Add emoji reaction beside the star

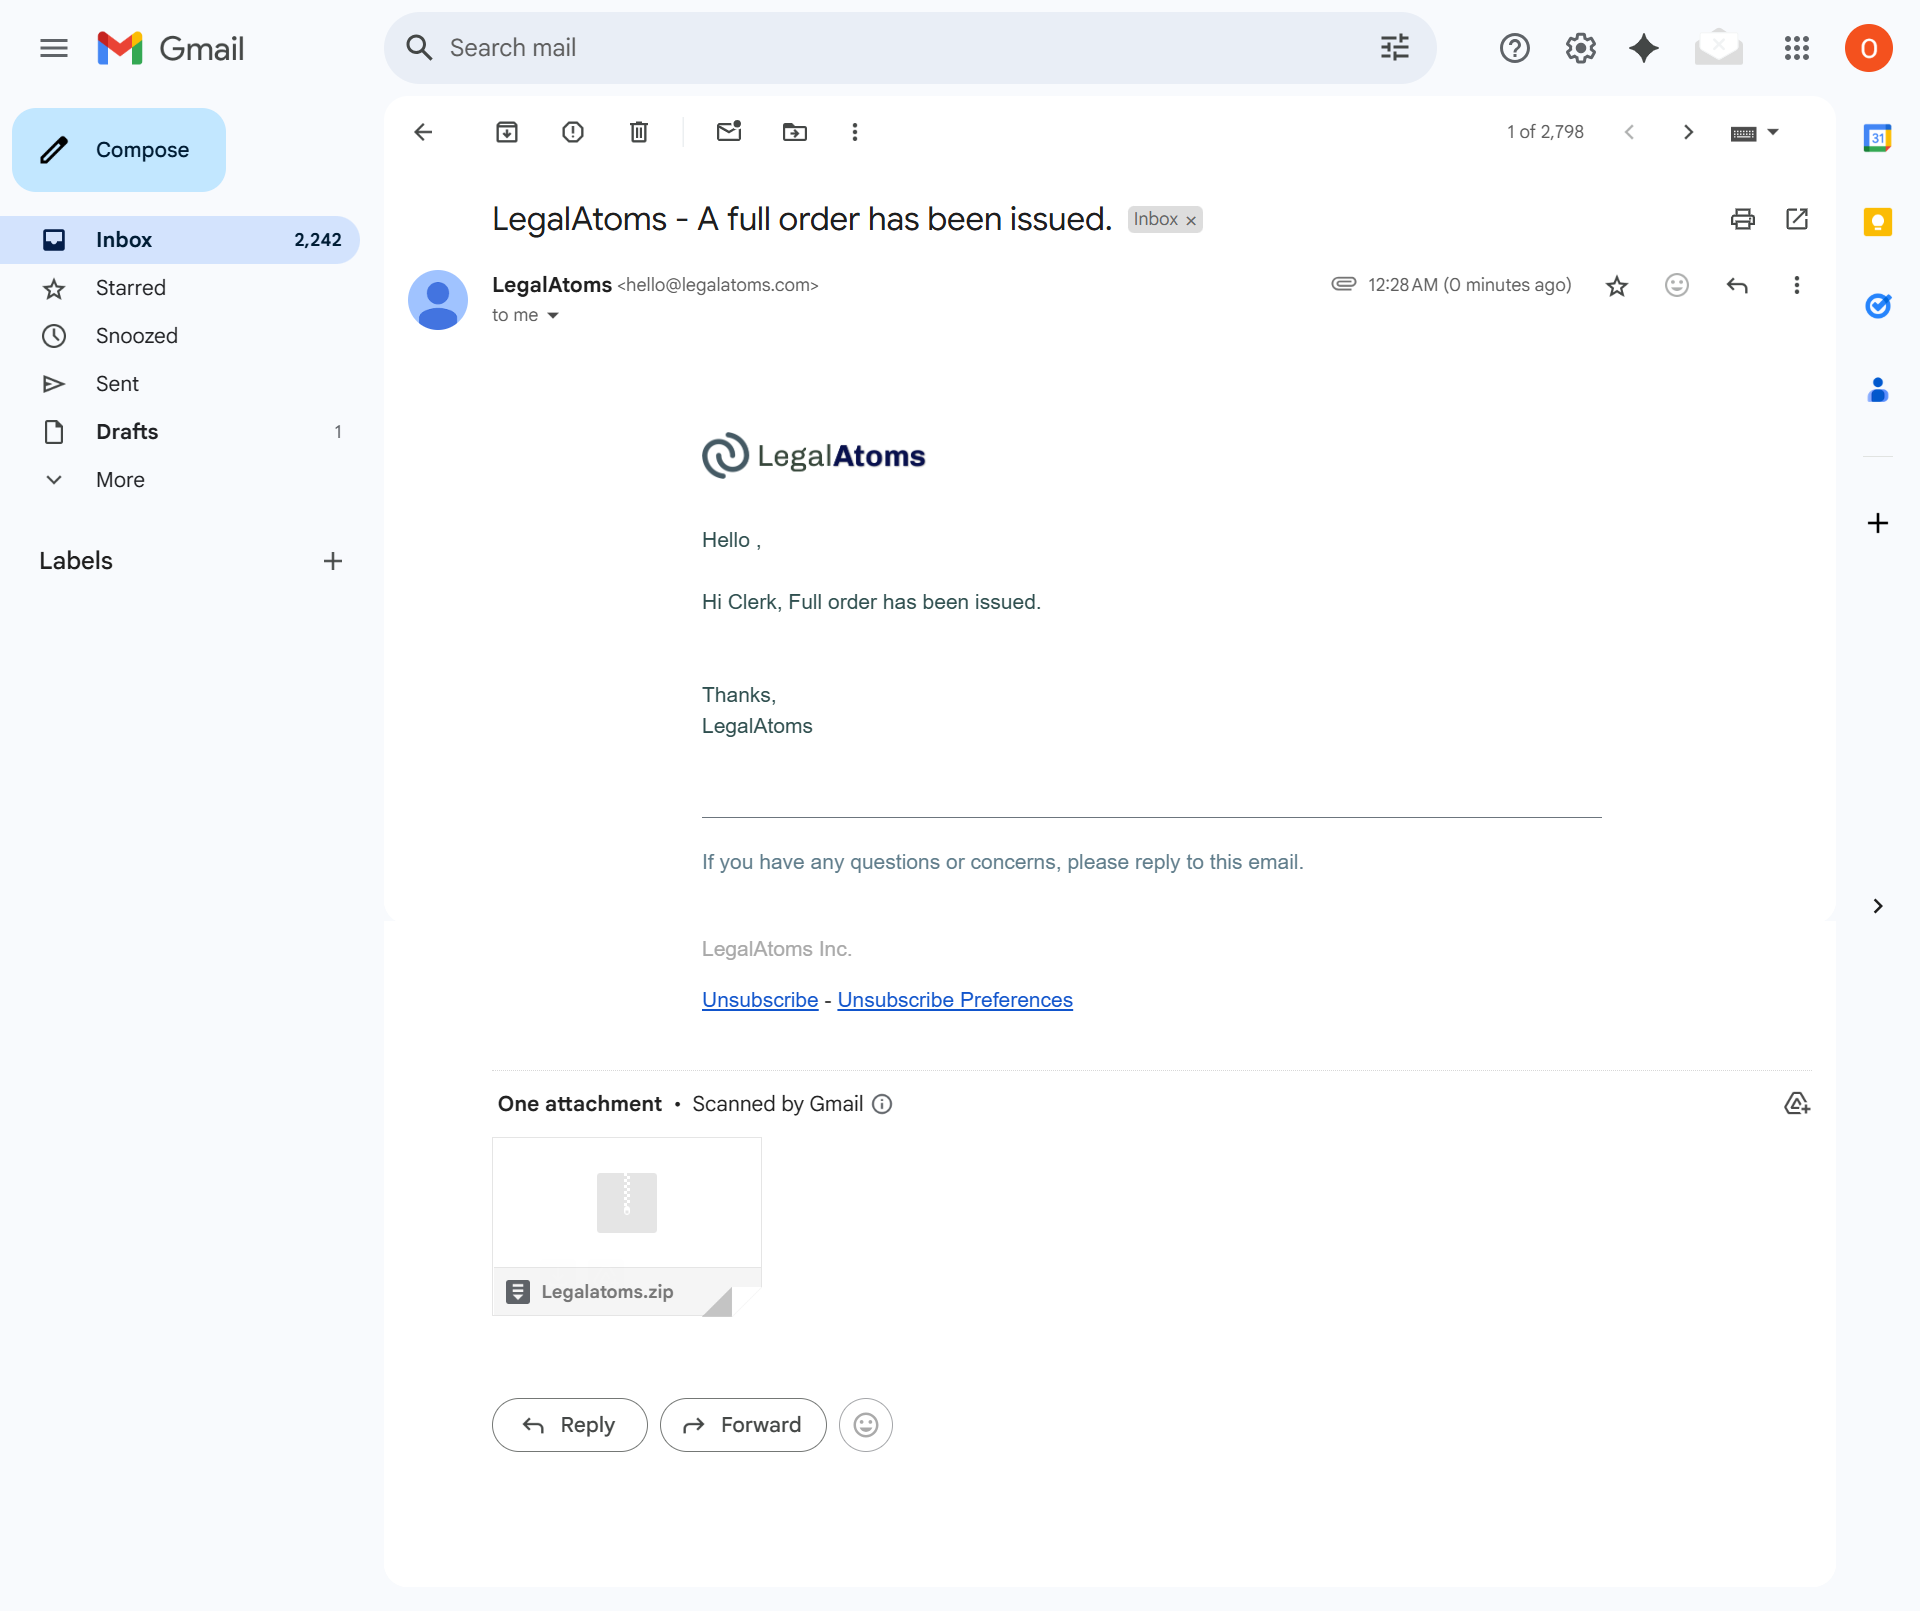pos(1676,286)
